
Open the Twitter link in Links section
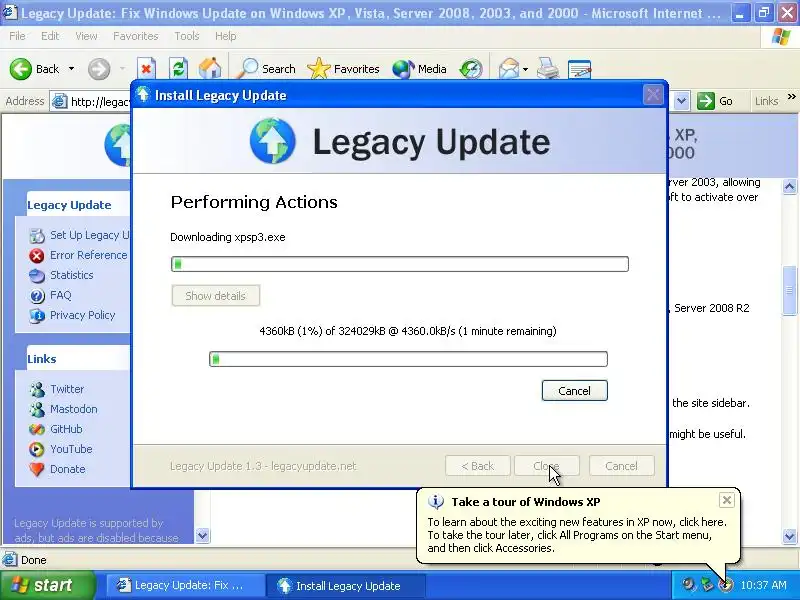66,389
